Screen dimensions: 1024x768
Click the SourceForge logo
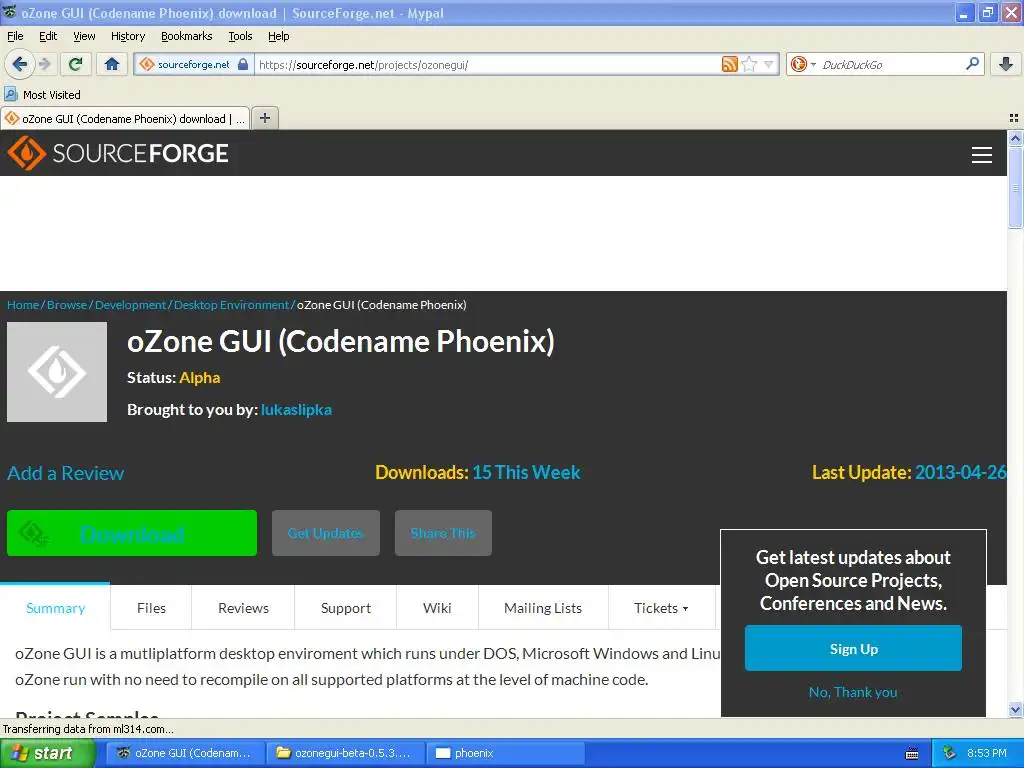point(118,153)
